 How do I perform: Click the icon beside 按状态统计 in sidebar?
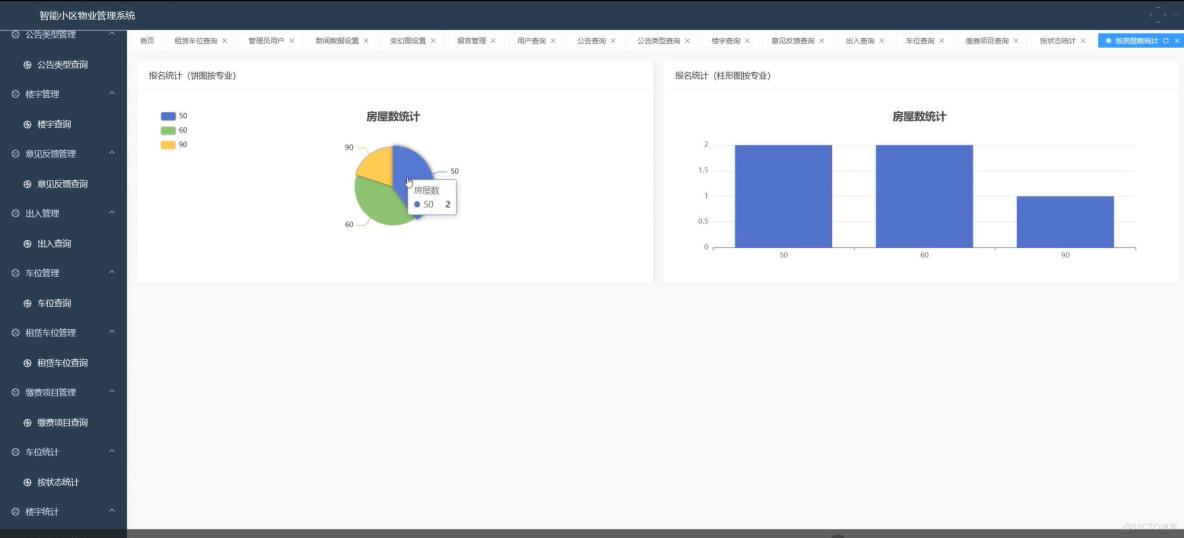click(x=28, y=482)
